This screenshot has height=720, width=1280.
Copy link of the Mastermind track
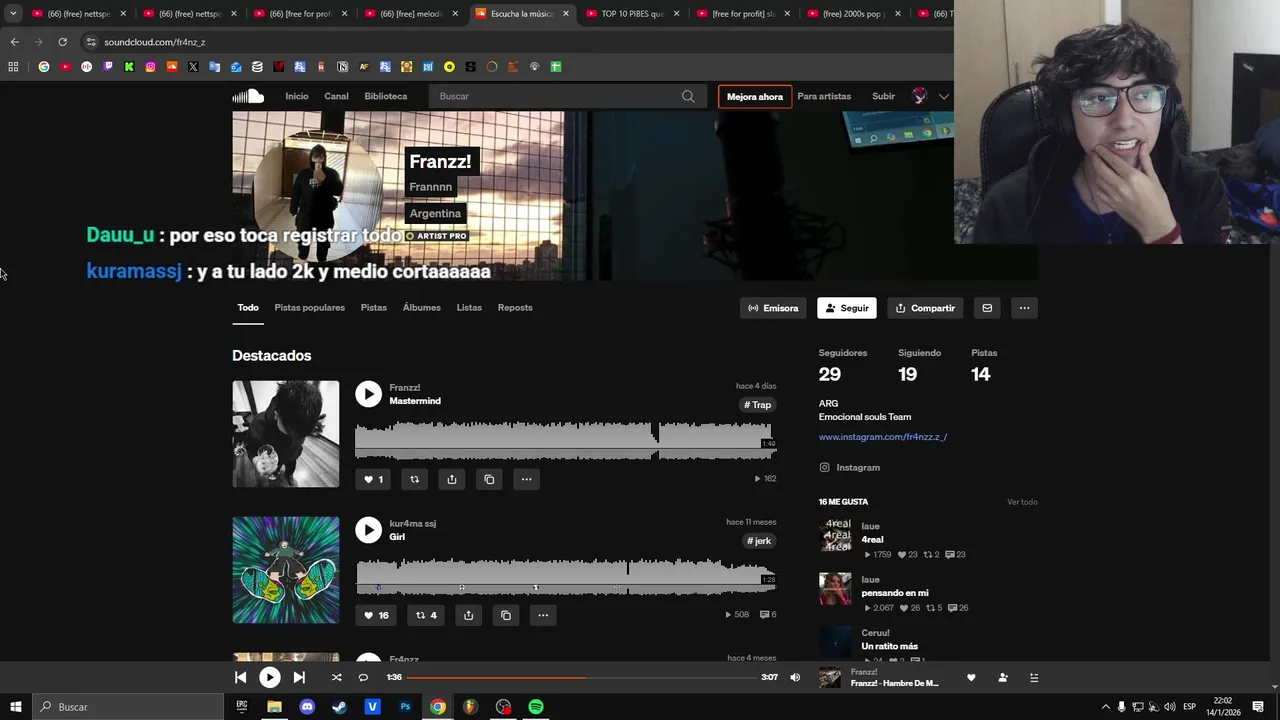[x=489, y=479]
